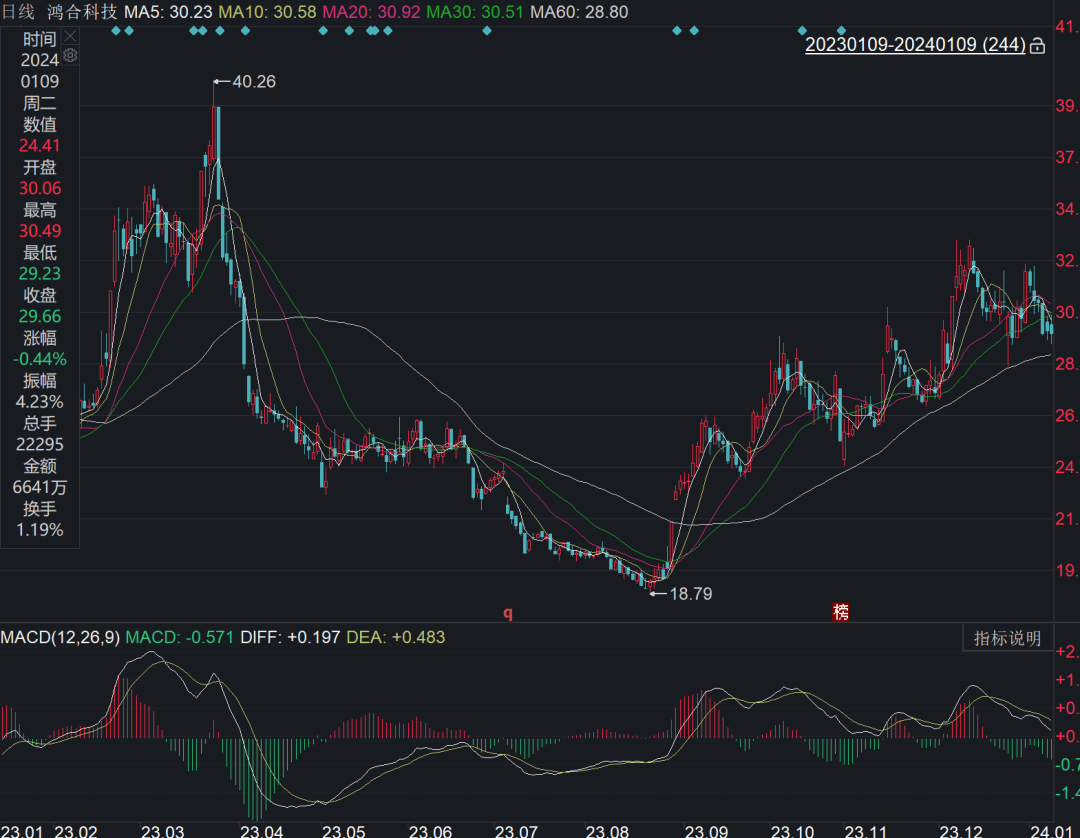Image resolution: width=1080 pixels, height=838 pixels.
Task: Select the MA5: 30.23 indicator label
Action: click(168, 12)
